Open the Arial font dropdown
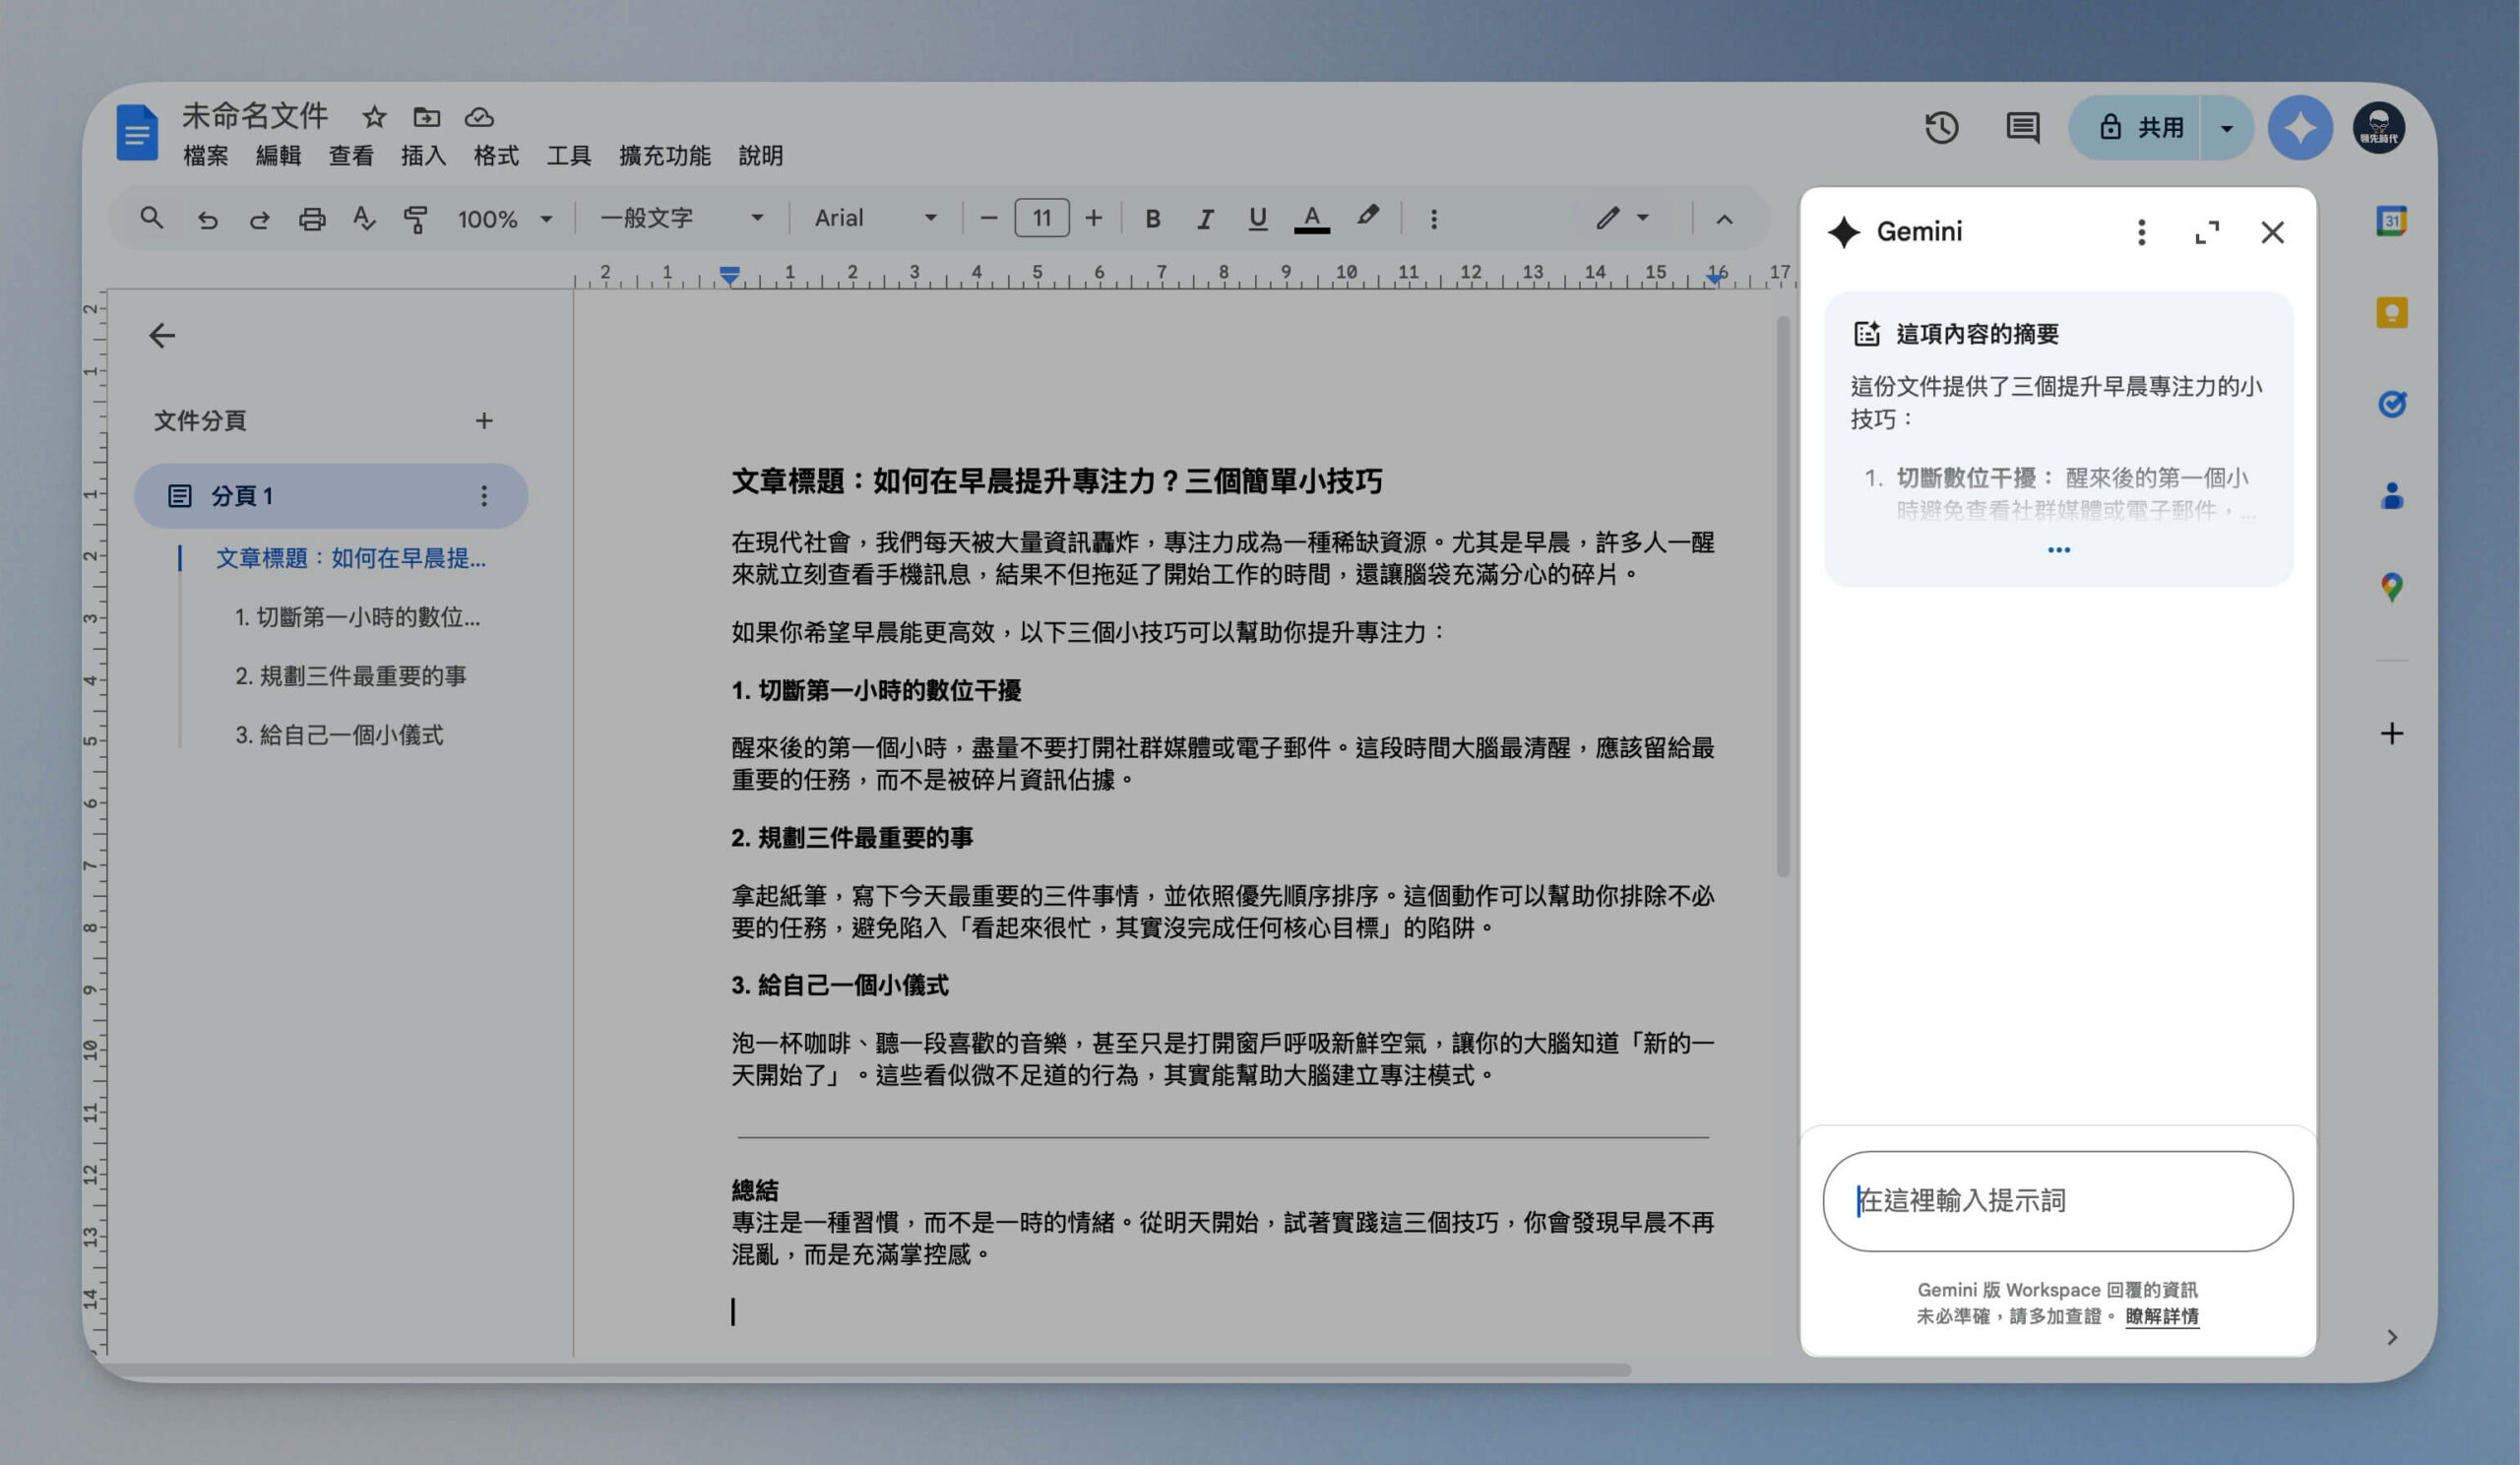The image size is (2520, 1465). tap(876, 218)
